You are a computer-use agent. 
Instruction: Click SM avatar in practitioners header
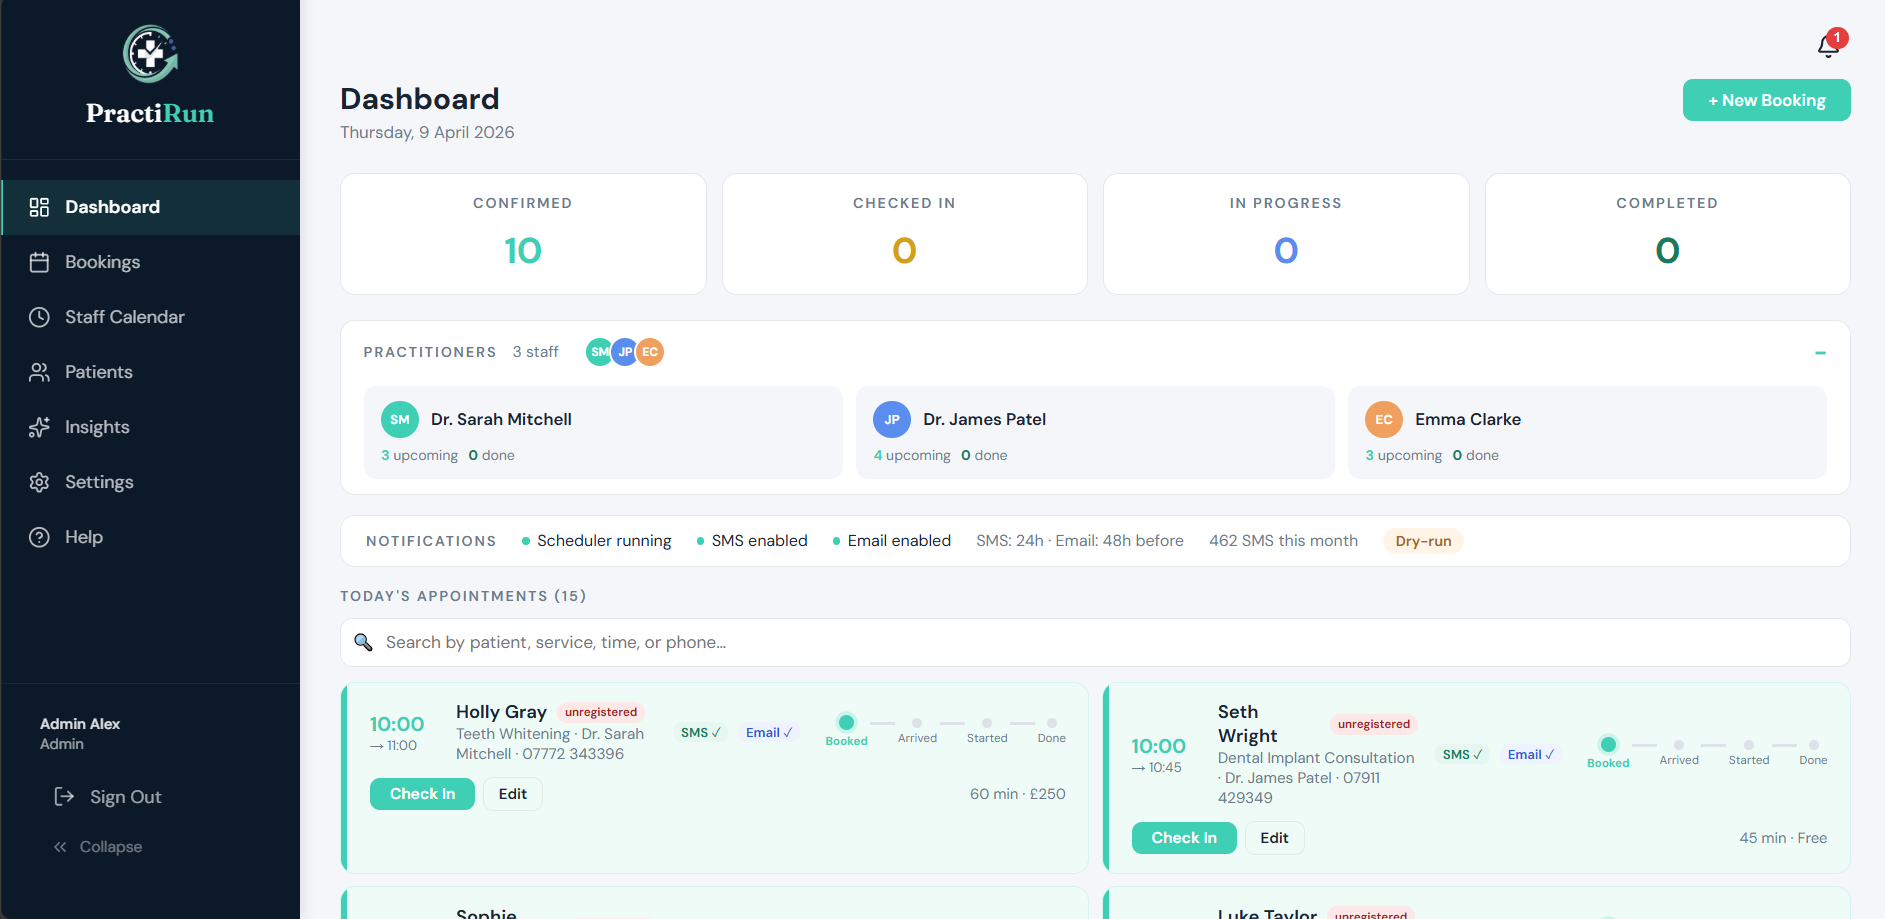599,352
